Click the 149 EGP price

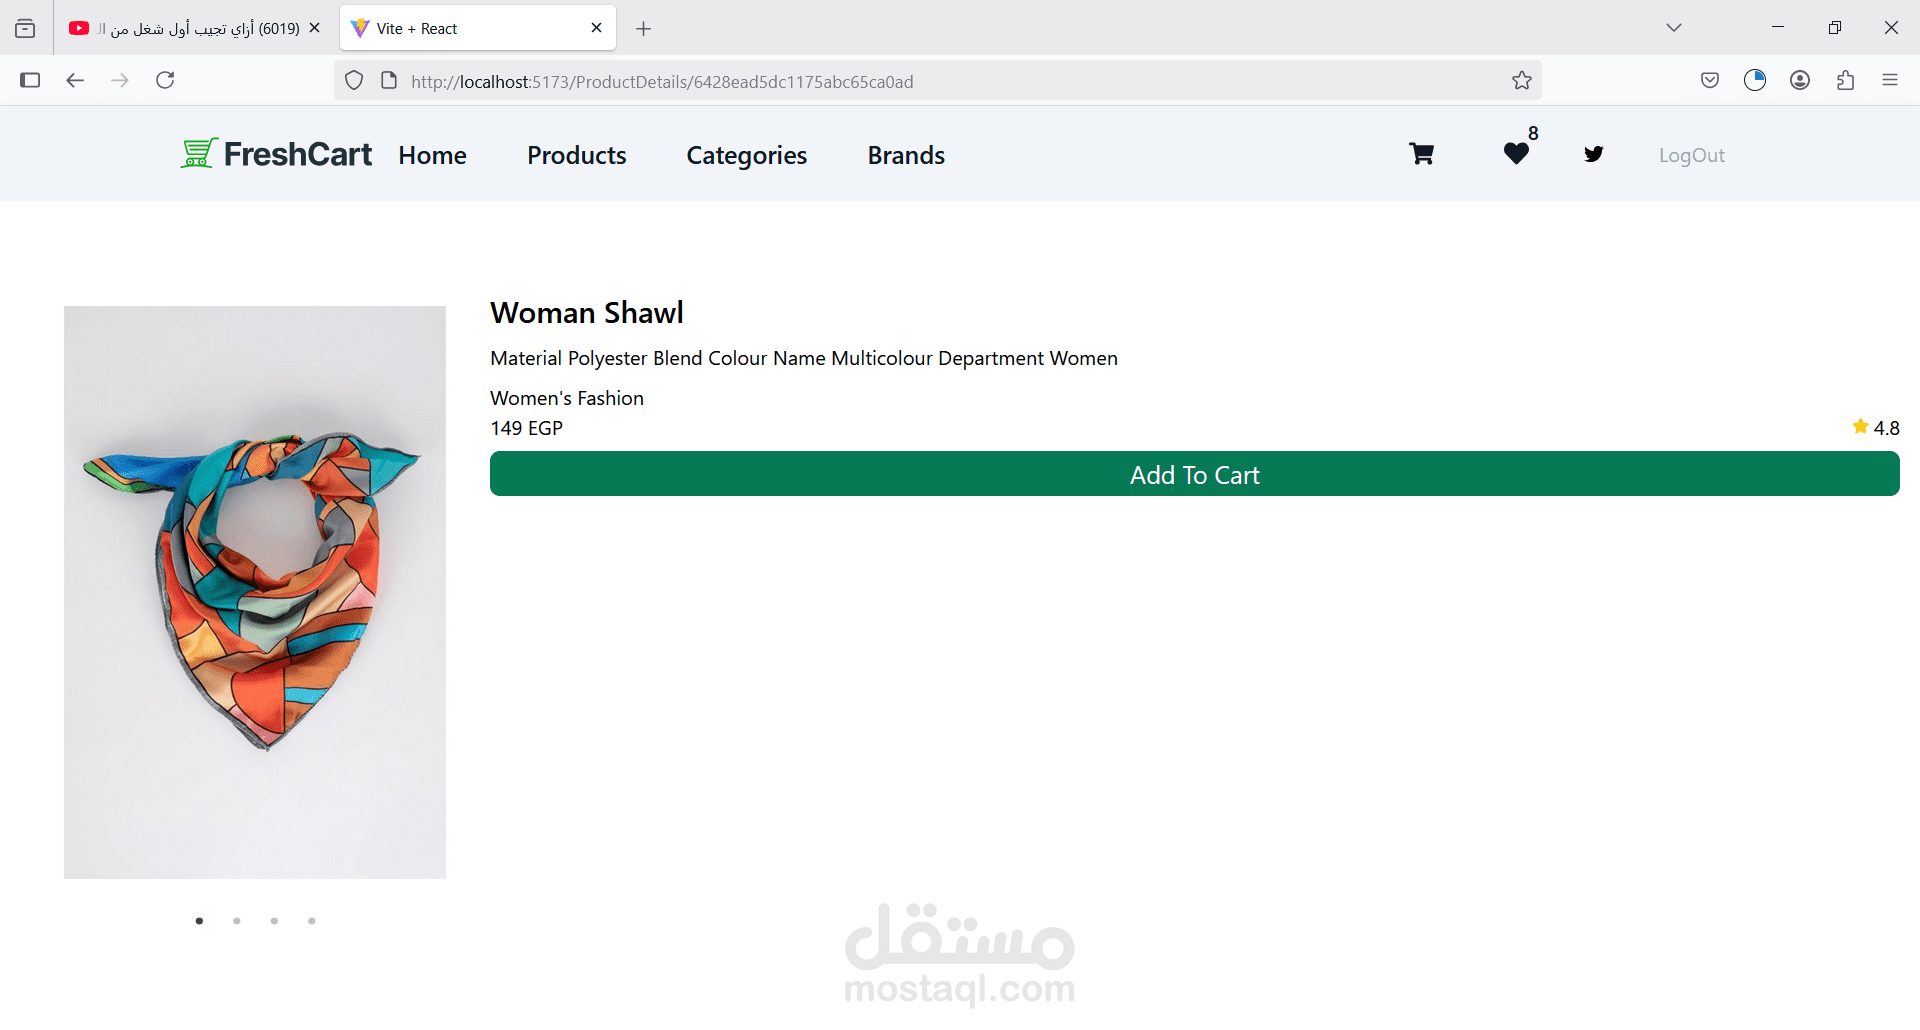527,428
